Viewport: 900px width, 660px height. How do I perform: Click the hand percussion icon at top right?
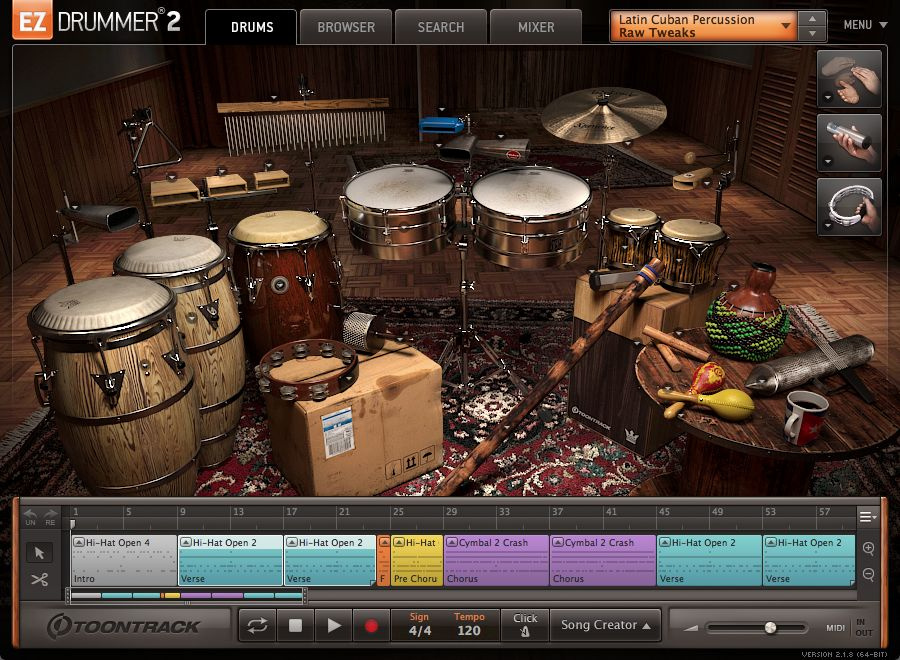coord(848,80)
